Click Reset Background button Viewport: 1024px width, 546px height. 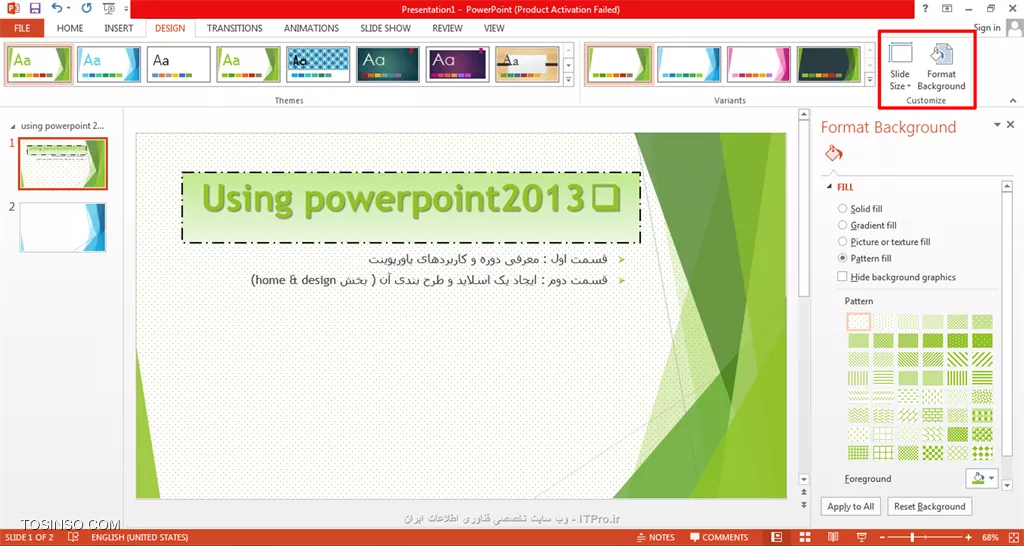pos(929,506)
